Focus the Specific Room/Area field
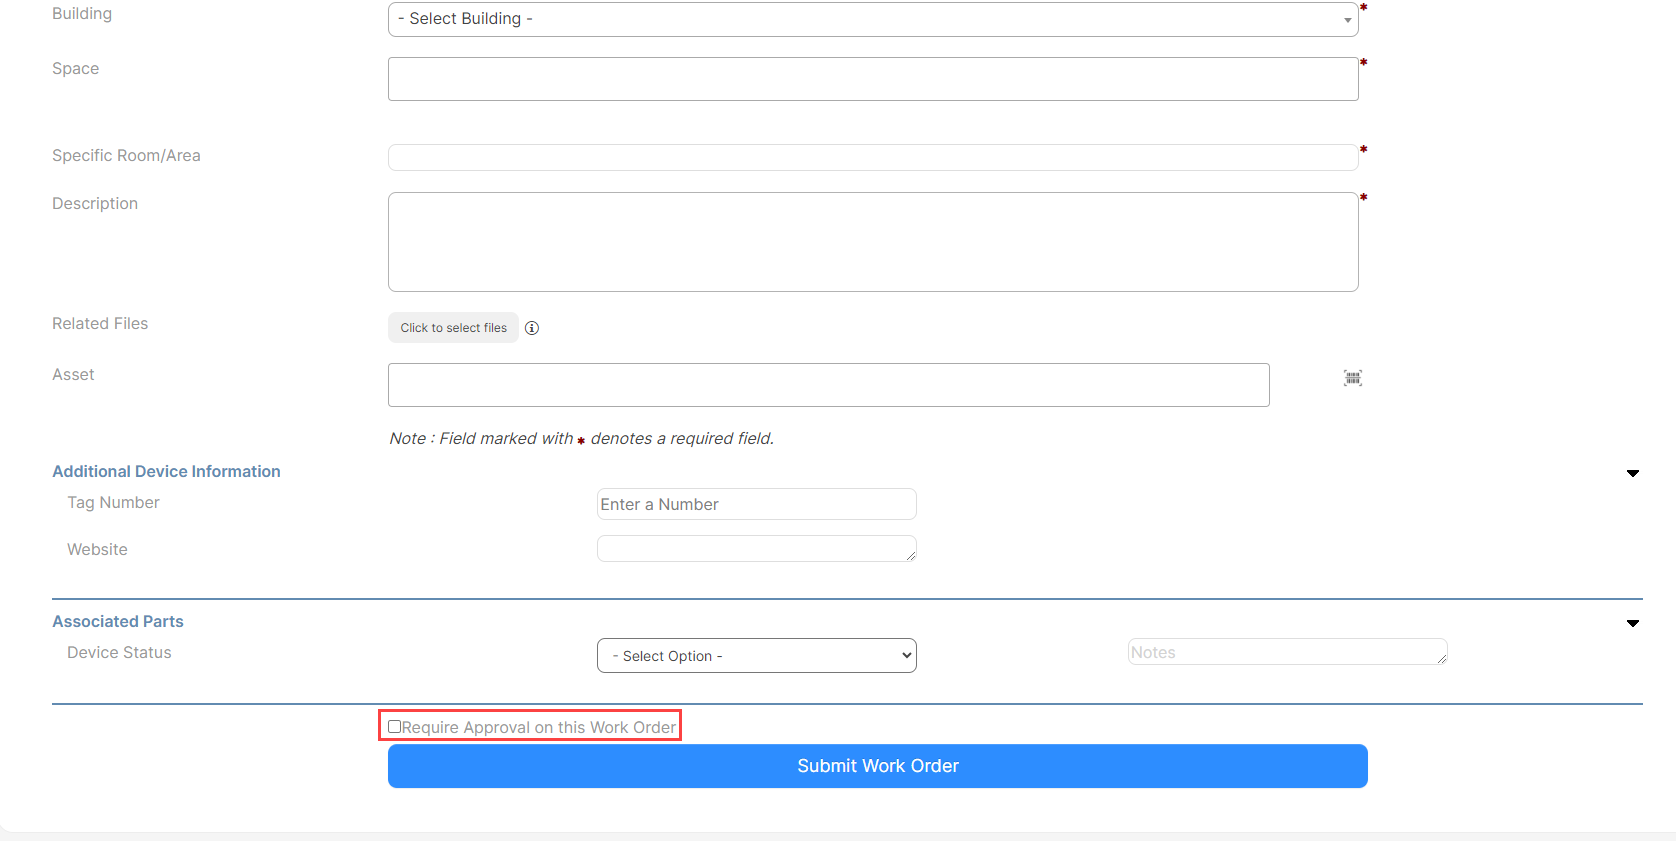 [873, 157]
